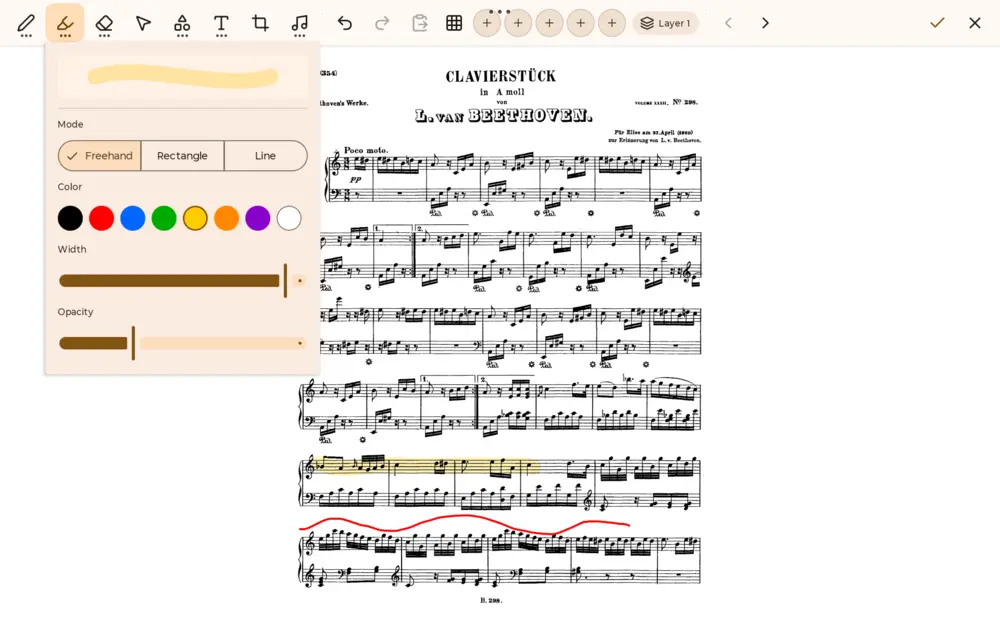Image resolution: width=1000 pixels, height=625 pixels.
Task: Pick the green color swatch
Action: [x=164, y=218]
